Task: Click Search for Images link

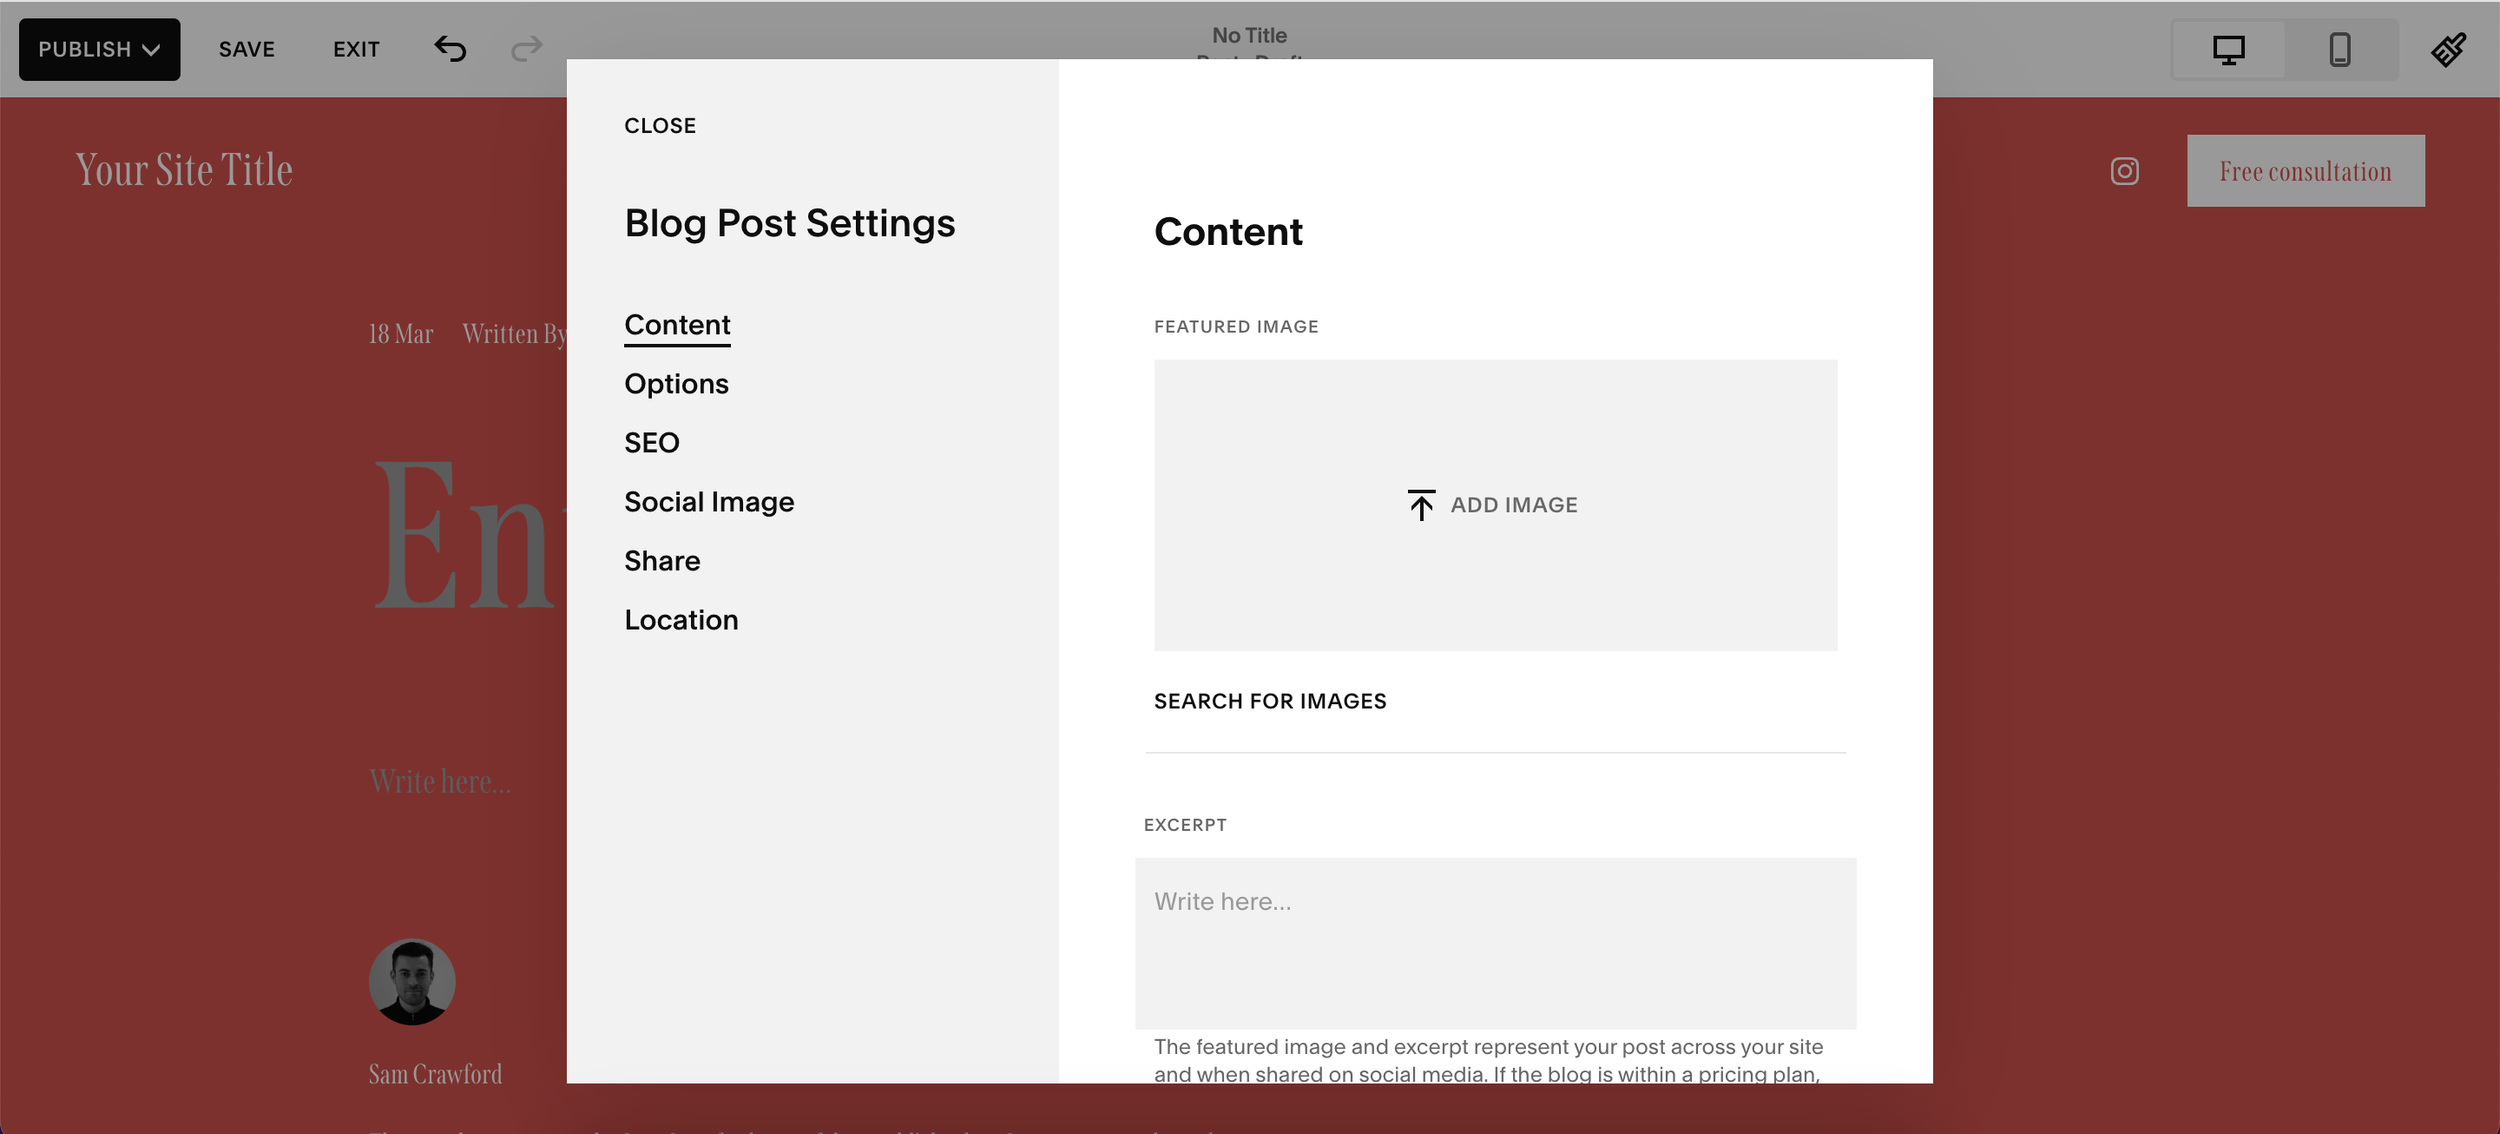Action: [x=1269, y=701]
